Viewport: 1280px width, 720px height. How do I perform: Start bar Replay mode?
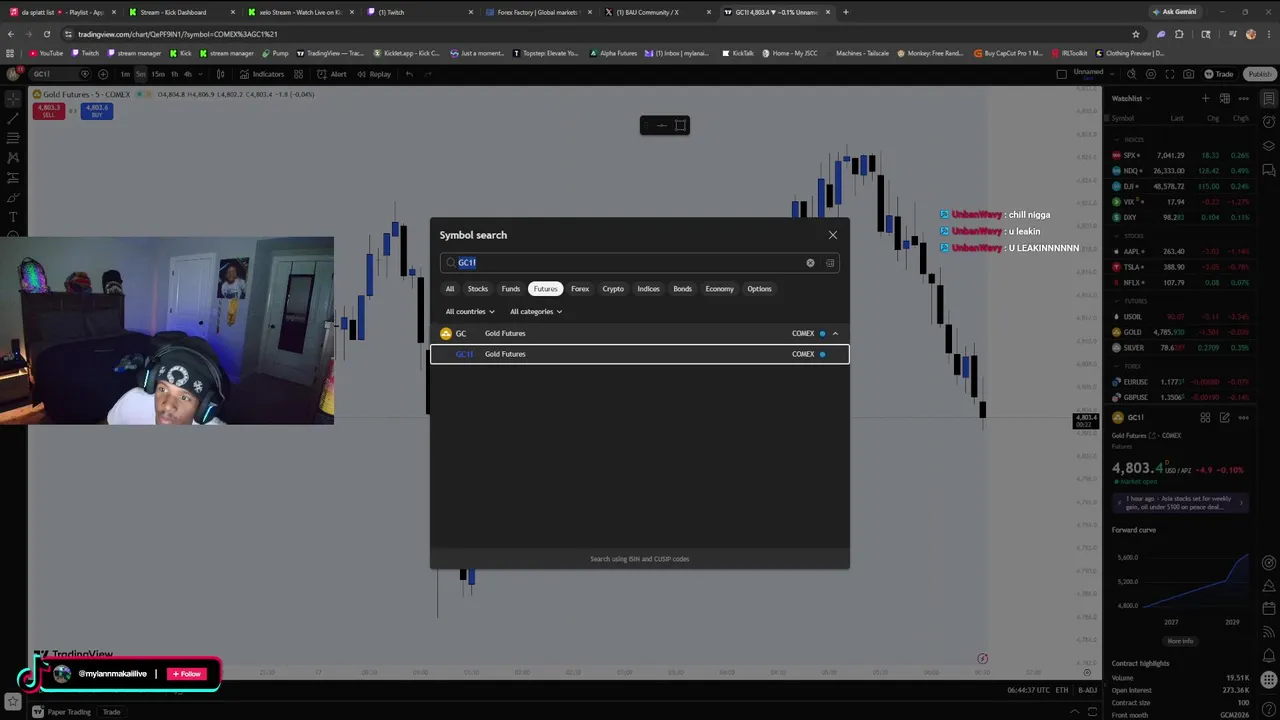(x=374, y=74)
